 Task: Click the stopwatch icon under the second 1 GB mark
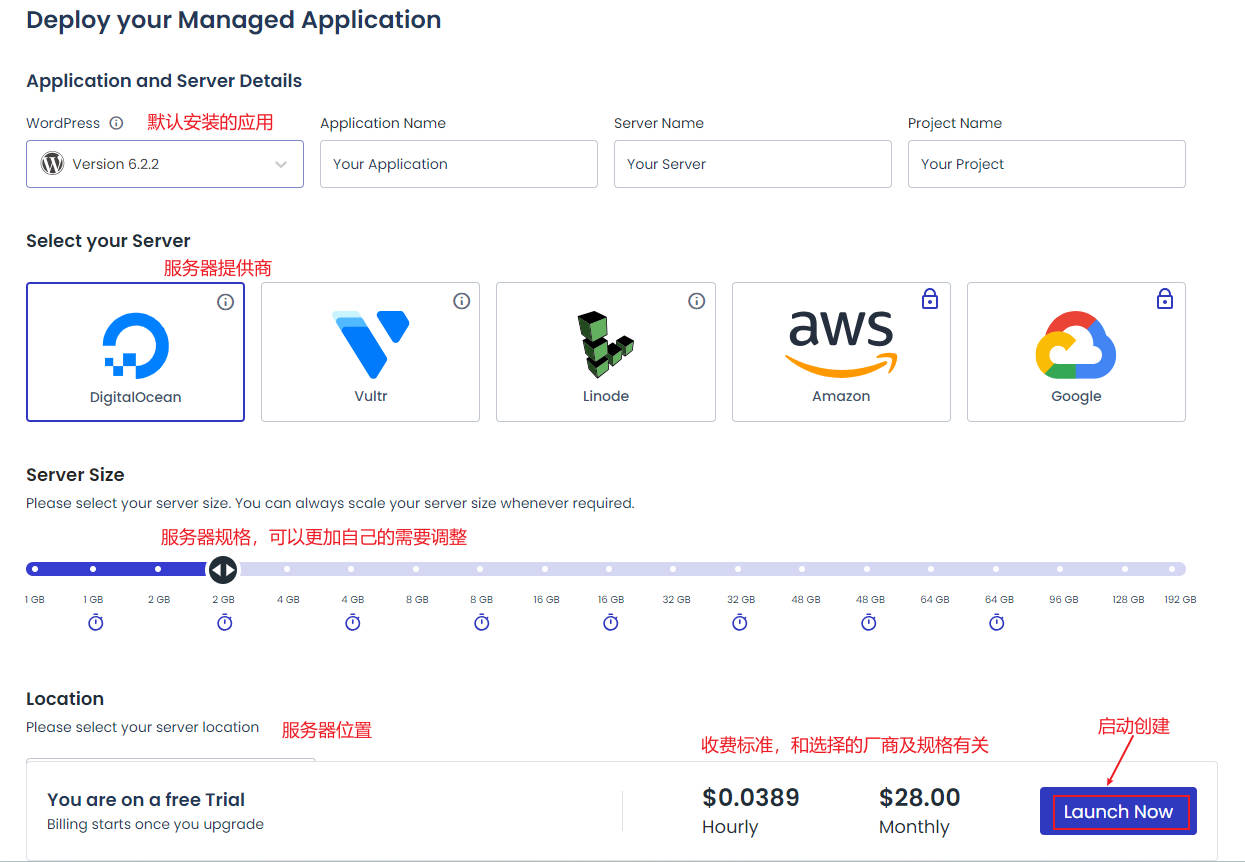pyautogui.click(x=95, y=622)
